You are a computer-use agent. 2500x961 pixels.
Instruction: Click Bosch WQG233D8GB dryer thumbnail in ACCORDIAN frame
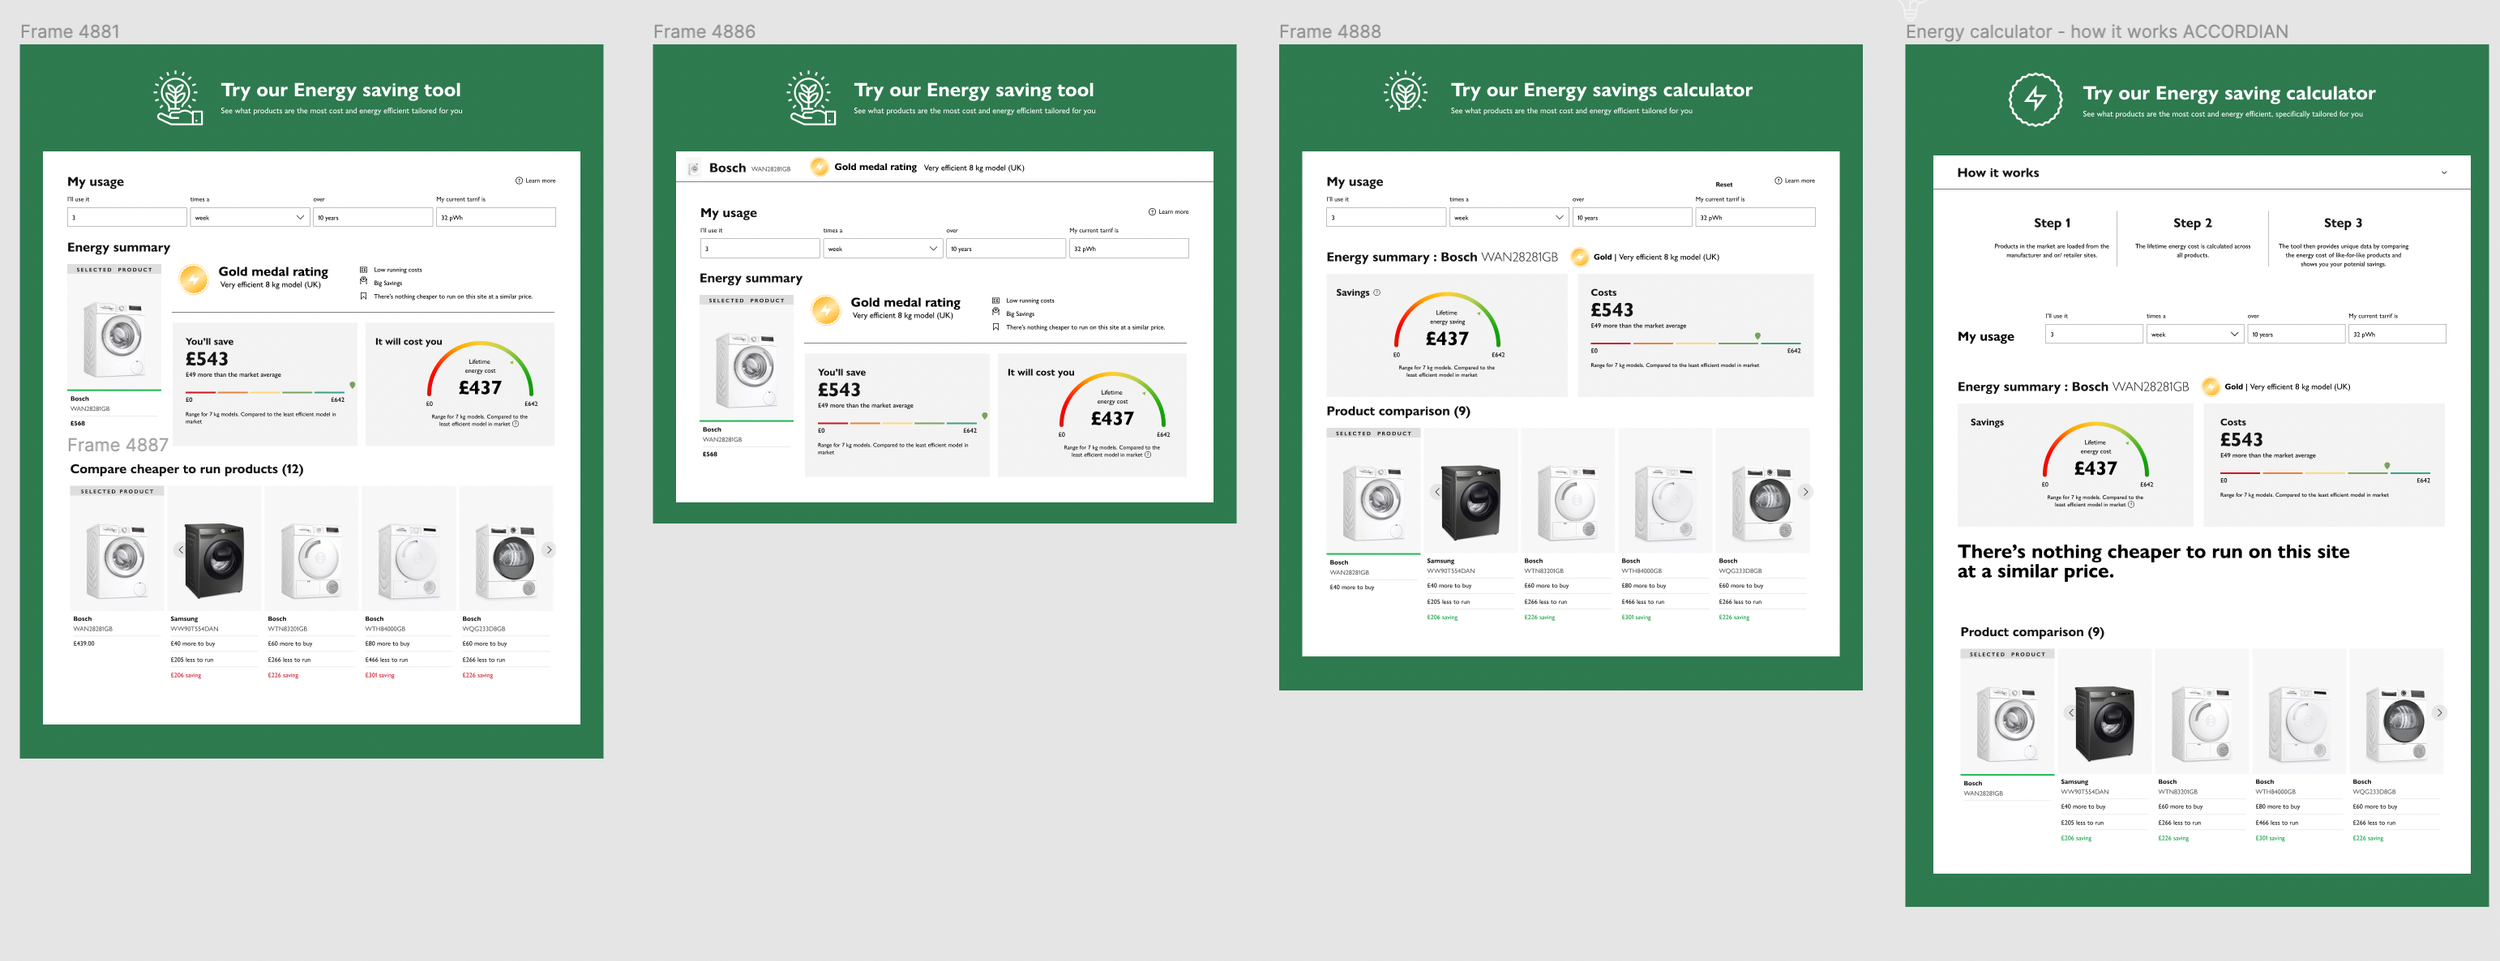[x=2396, y=713]
